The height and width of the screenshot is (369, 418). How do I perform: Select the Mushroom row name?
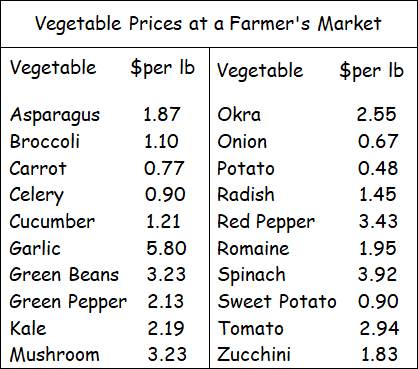pos(55,355)
